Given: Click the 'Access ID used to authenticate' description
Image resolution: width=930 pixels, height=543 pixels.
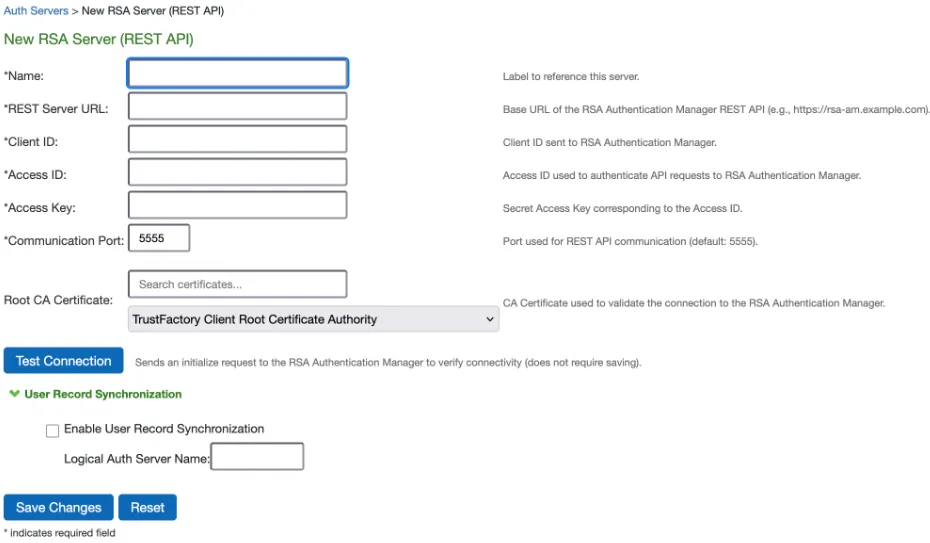Looking at the screenshot, I should coord(681,175).
